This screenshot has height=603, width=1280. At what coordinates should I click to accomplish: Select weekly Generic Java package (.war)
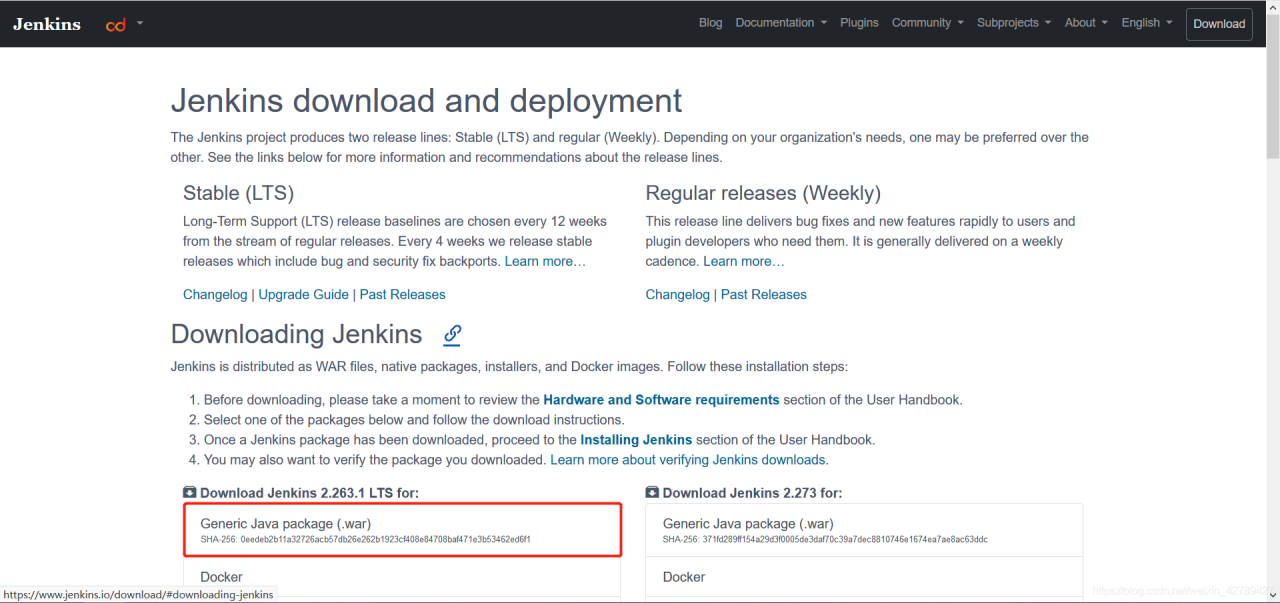(864, 530)
